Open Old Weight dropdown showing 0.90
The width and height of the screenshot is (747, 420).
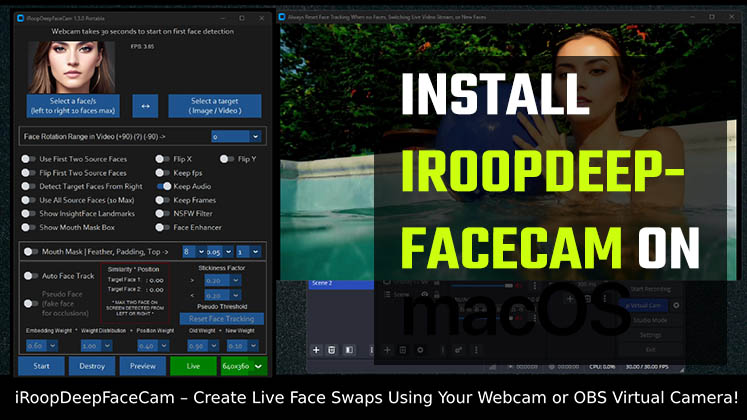[x=203, y=346]
